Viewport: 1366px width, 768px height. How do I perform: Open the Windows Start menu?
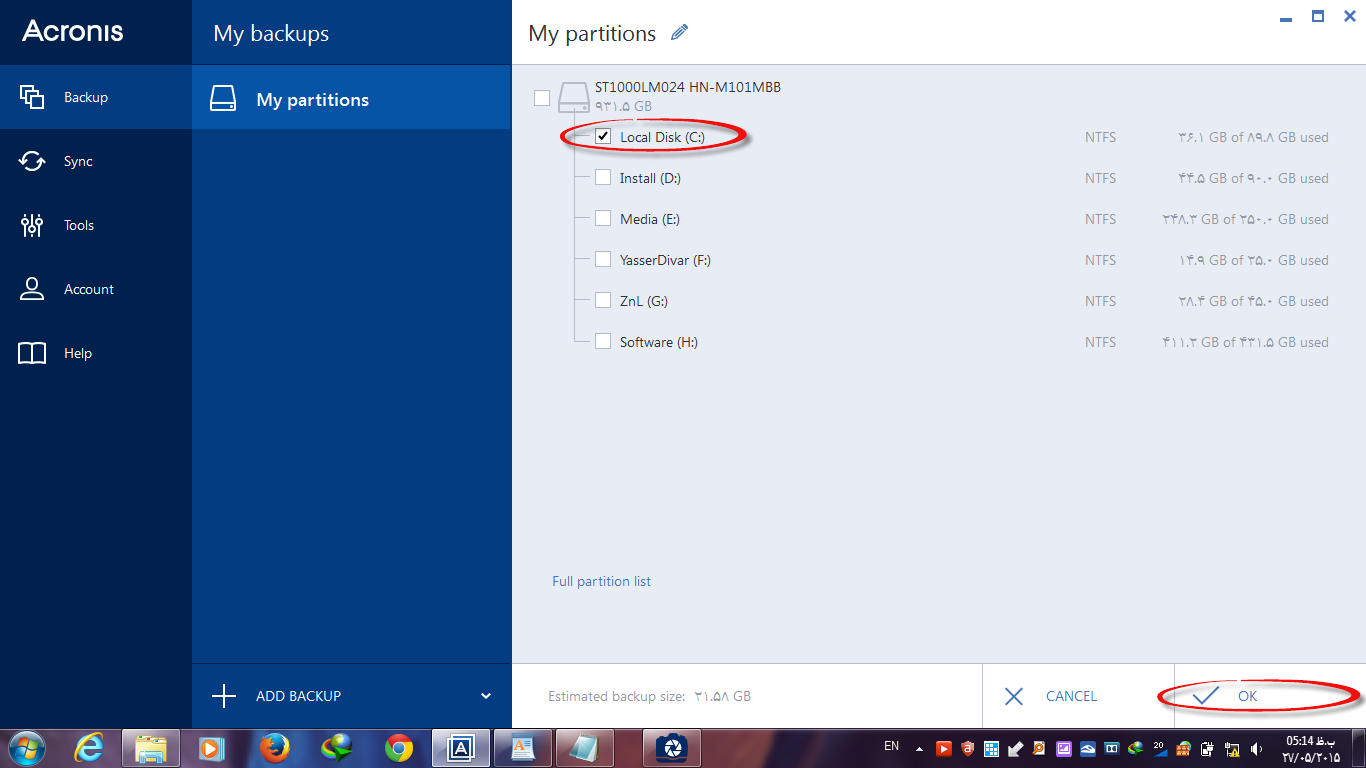(27, 748)
